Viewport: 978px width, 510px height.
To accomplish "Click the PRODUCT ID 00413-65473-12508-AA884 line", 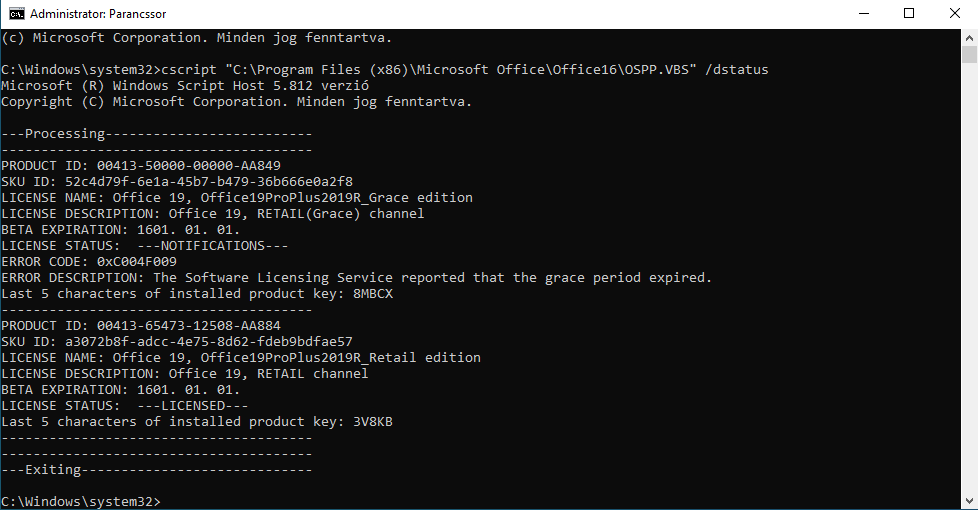I will point(141,326).
